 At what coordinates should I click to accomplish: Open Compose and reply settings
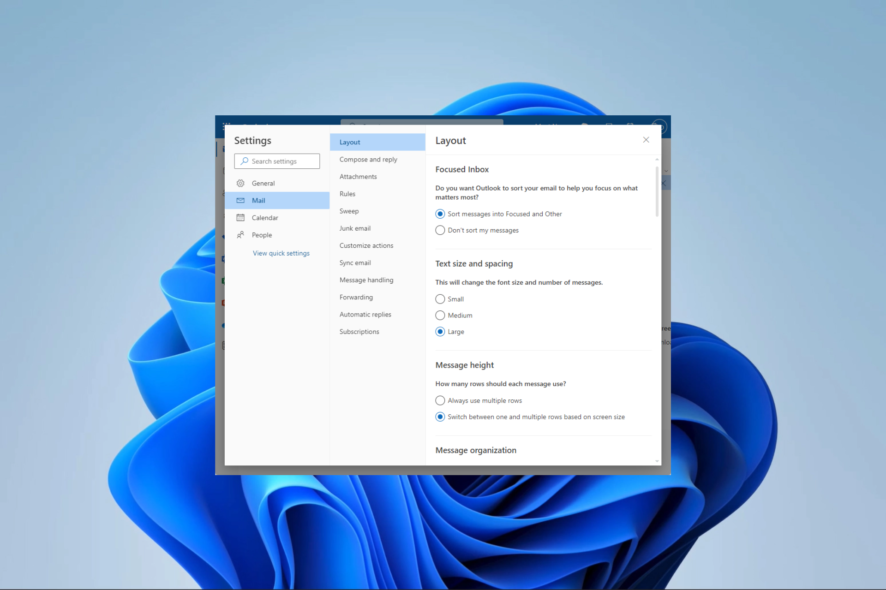[377, 159]
